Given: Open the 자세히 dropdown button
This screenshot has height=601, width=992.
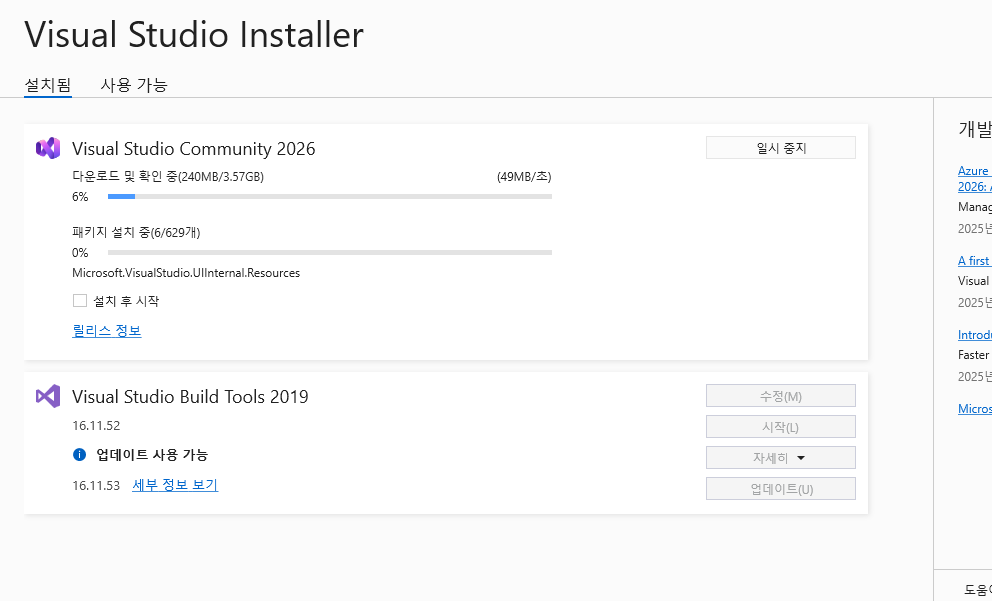Looking at the screenshot, I should (x=781, y=457).
